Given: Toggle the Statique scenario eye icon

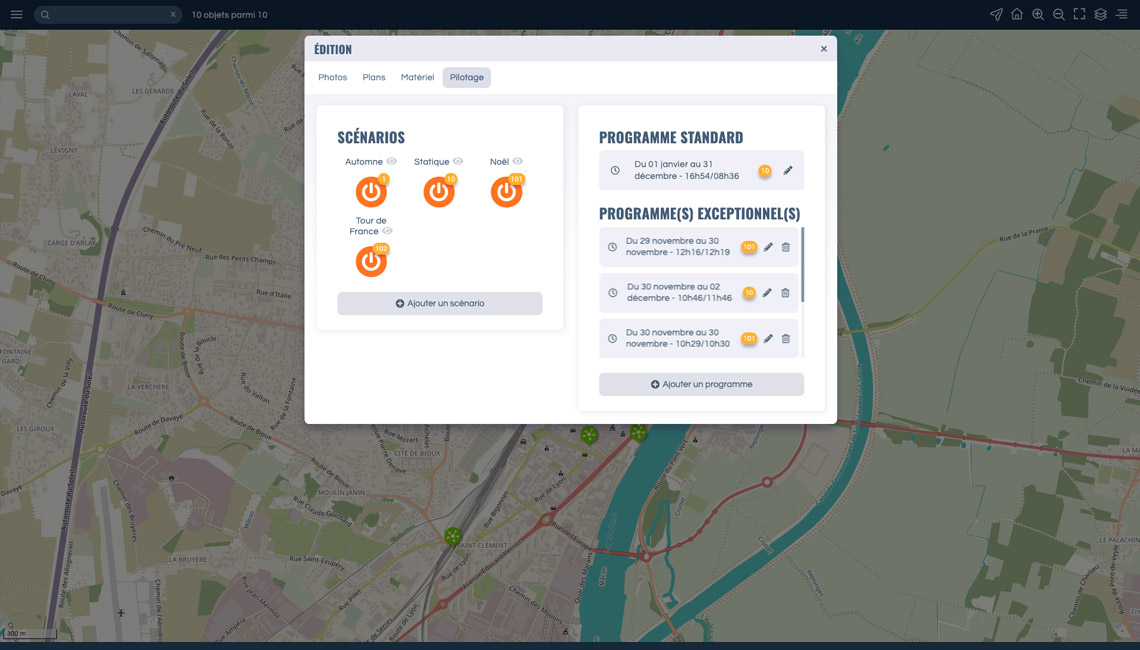Looking at the screenshot, I should tap(458, 161).
